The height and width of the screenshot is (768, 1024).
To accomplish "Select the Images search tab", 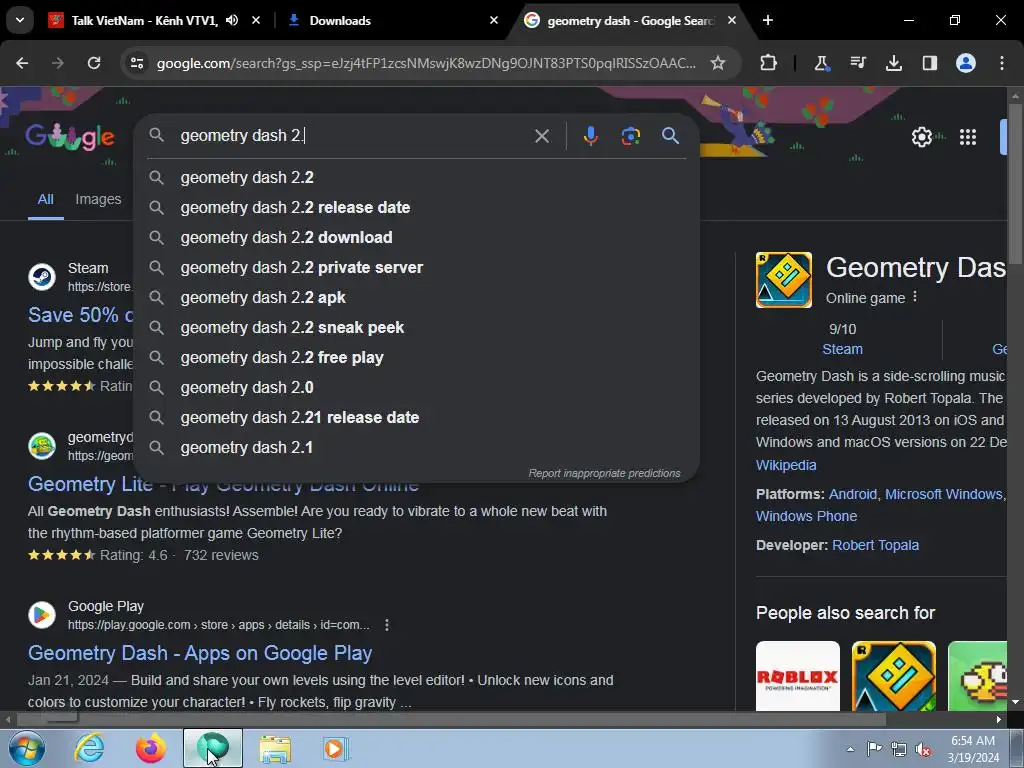I will coord(98,199).
